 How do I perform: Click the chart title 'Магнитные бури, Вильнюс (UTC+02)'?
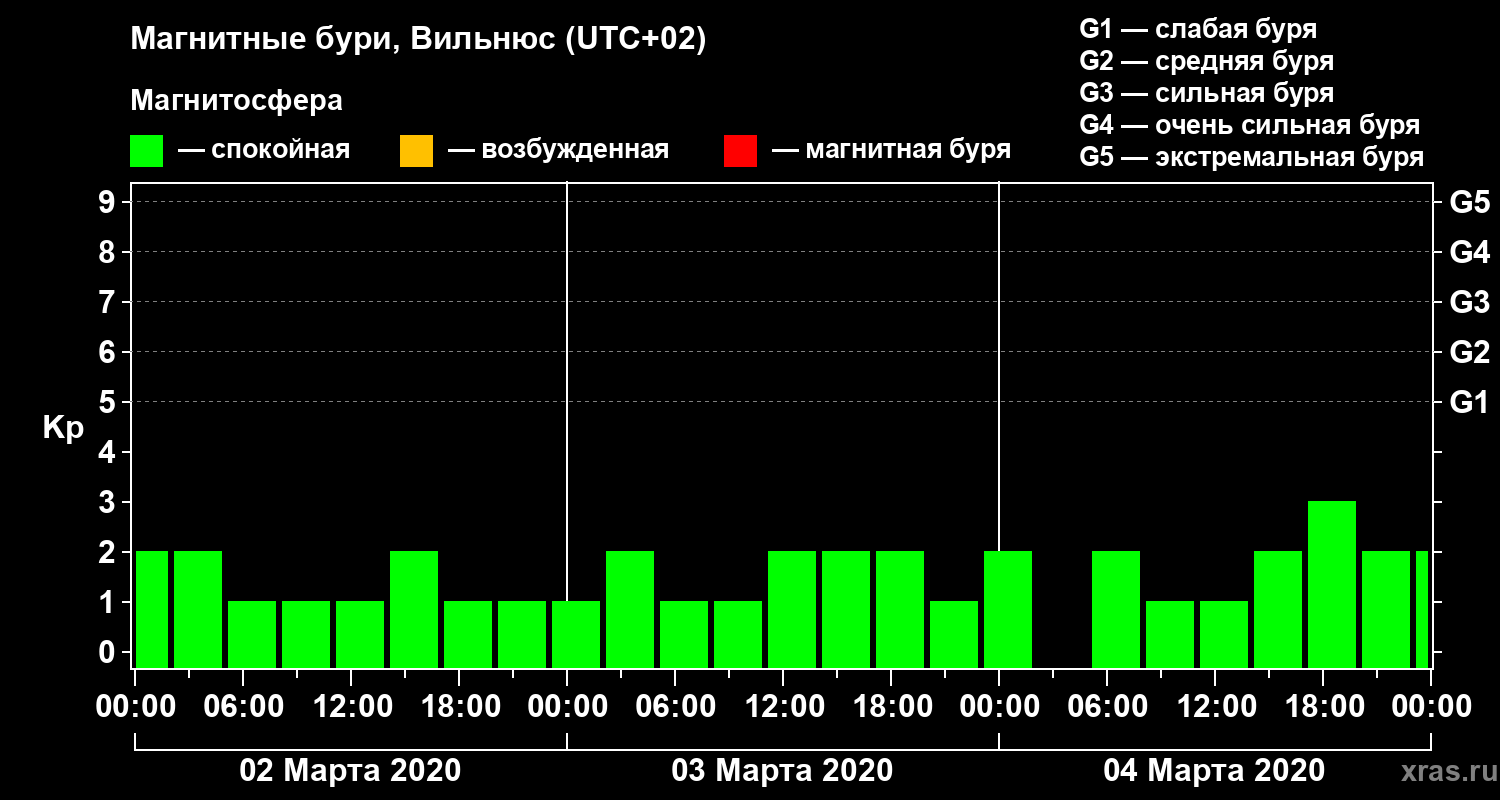[418, 40]
